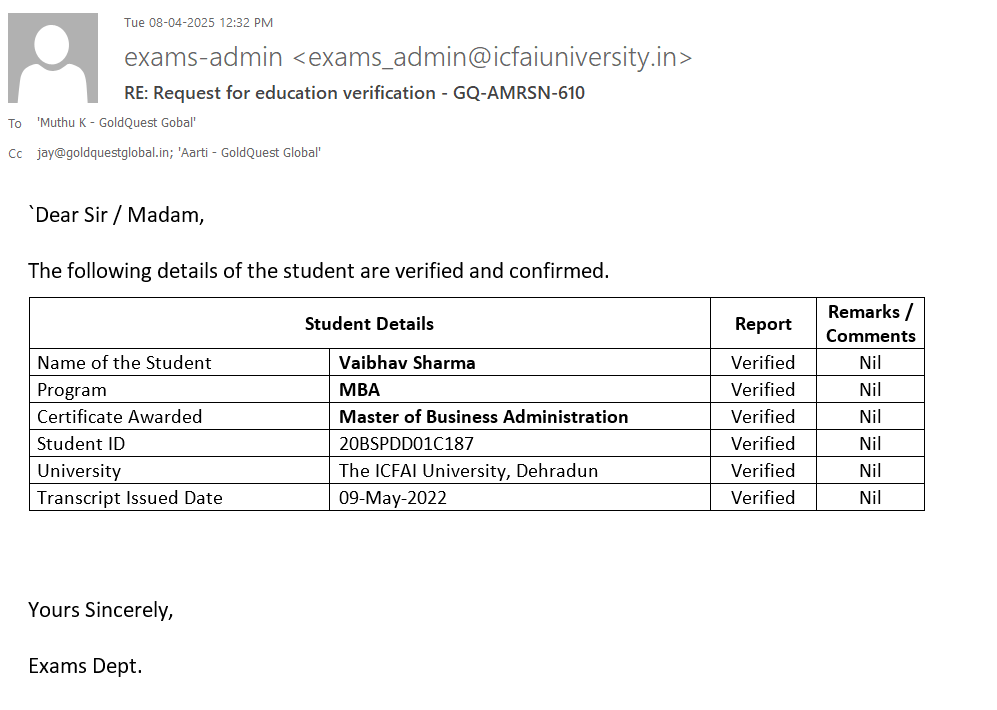Click Student ID value 20BSPDD01C187
The width and height of the screenshot is (997, 710).
pyautogui.click(x=406, y=444)
